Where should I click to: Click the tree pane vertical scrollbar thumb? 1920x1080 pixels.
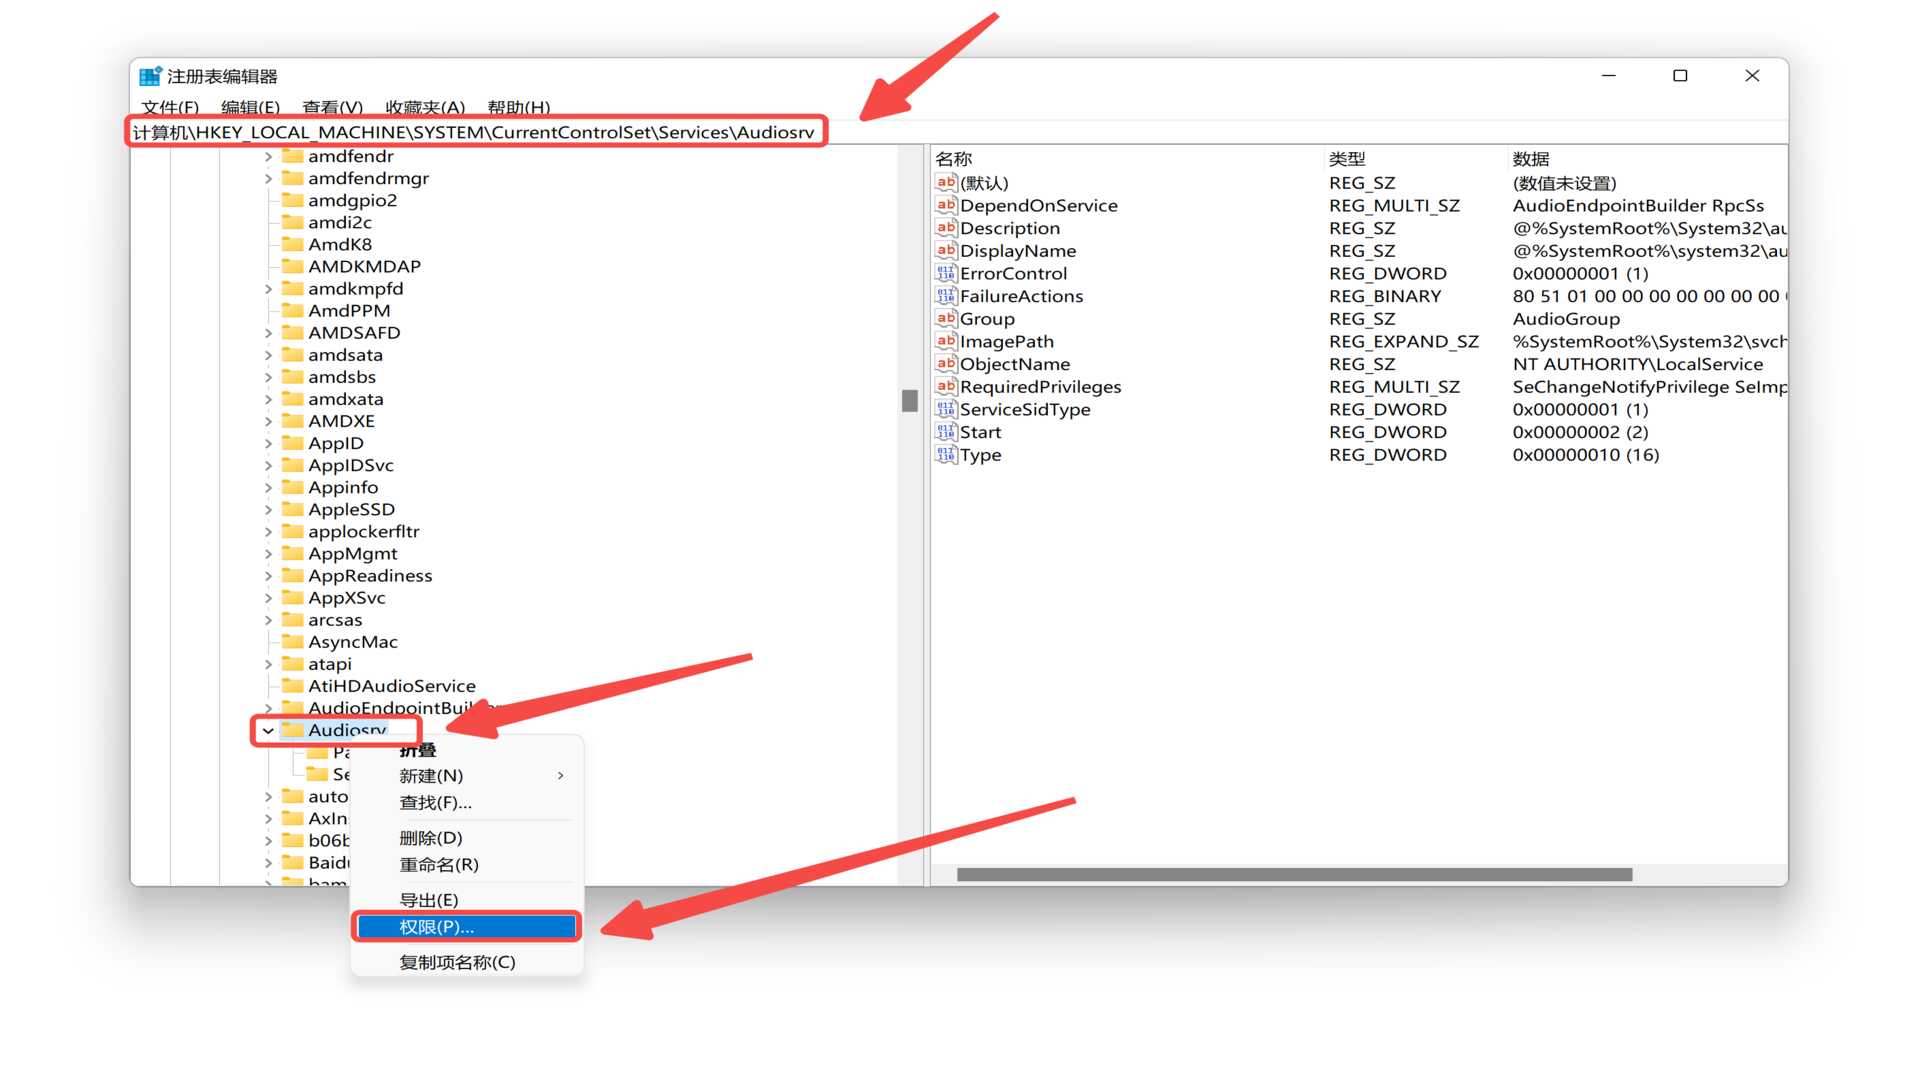tap(909, 401)
